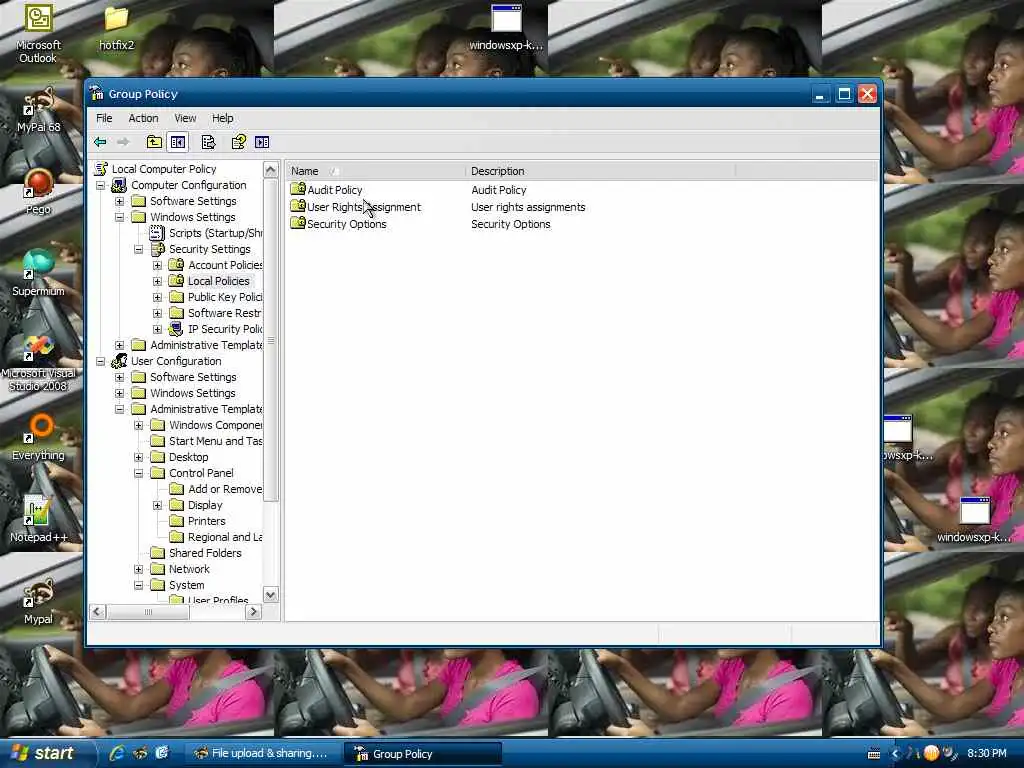Switch to File upload & sharing taskbar button

pos(261,753)
